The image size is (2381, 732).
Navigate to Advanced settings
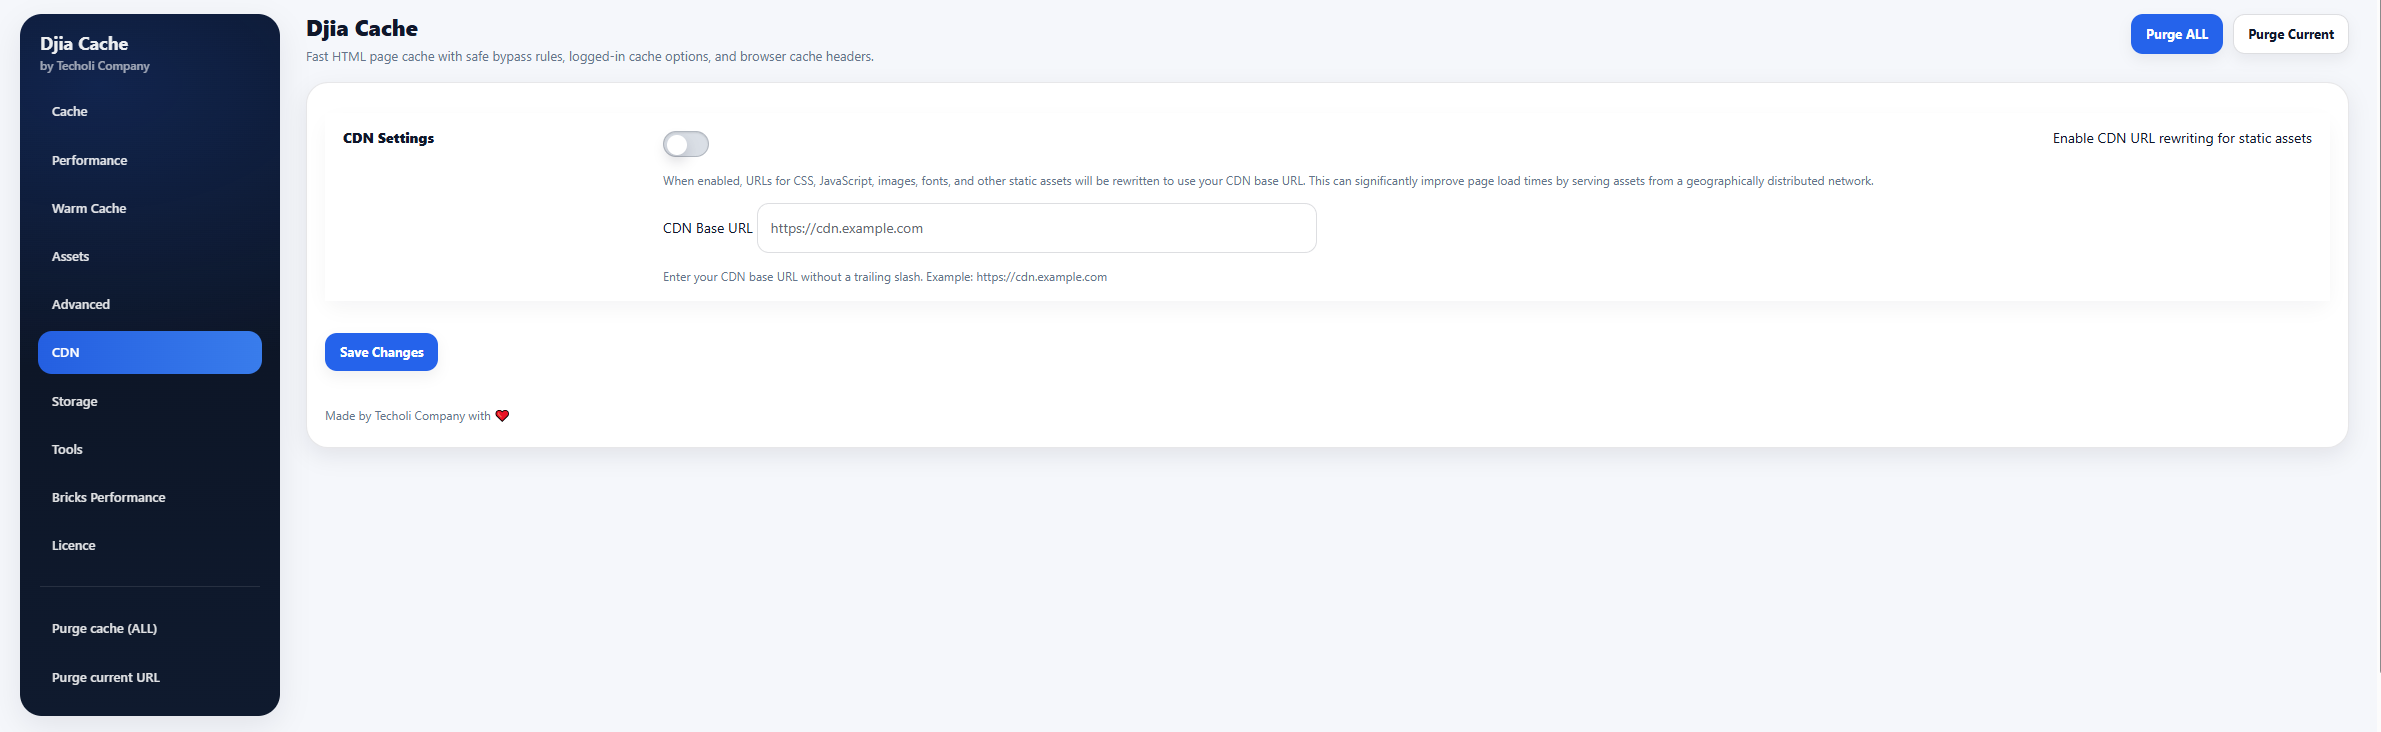coord(81,304)
